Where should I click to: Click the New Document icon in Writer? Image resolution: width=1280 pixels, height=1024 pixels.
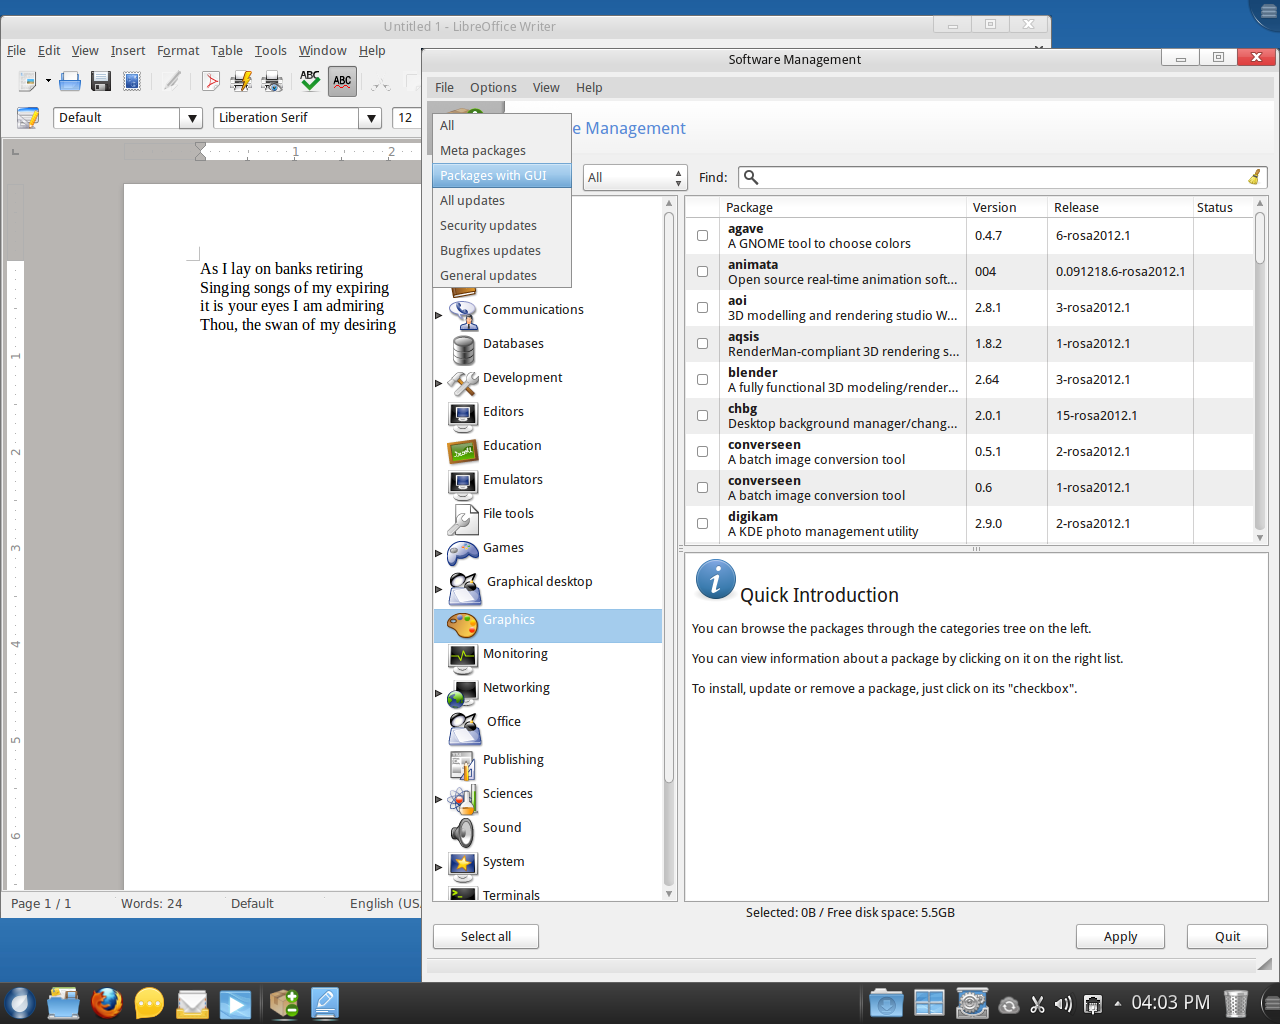pos(28,82)
